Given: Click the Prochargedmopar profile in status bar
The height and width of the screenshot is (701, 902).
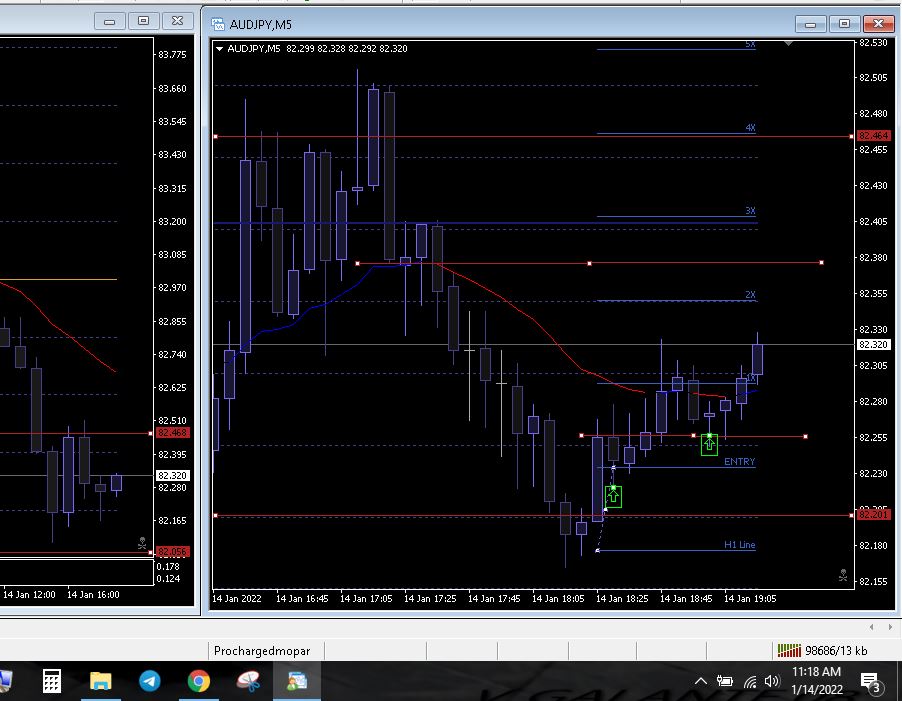Looking at the screenshot, I should tap(262, 650).
